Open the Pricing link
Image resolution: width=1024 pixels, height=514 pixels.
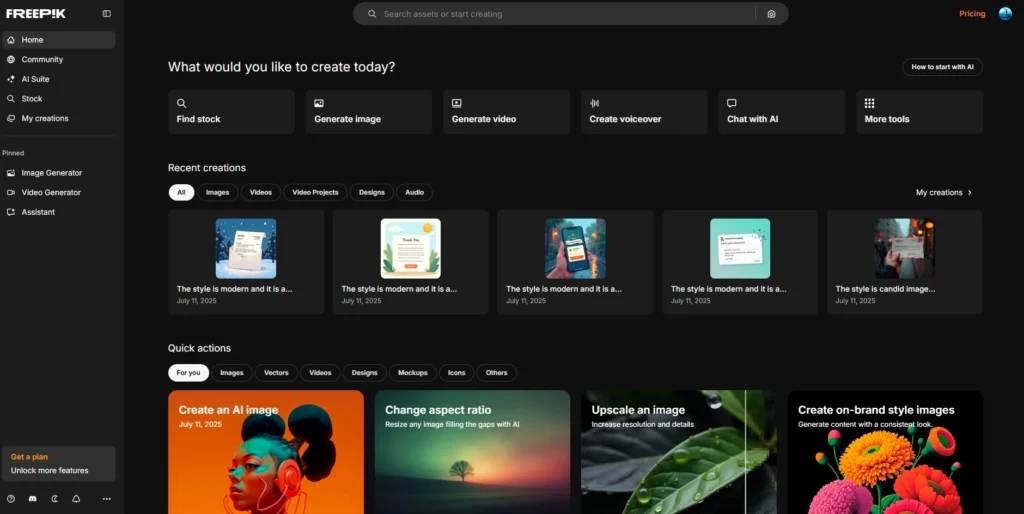[x=972, y=14]
